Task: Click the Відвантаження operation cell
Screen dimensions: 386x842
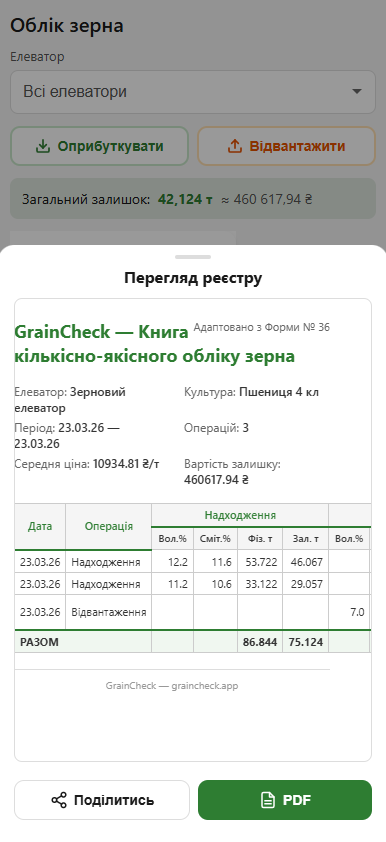Action: (108, 612)
